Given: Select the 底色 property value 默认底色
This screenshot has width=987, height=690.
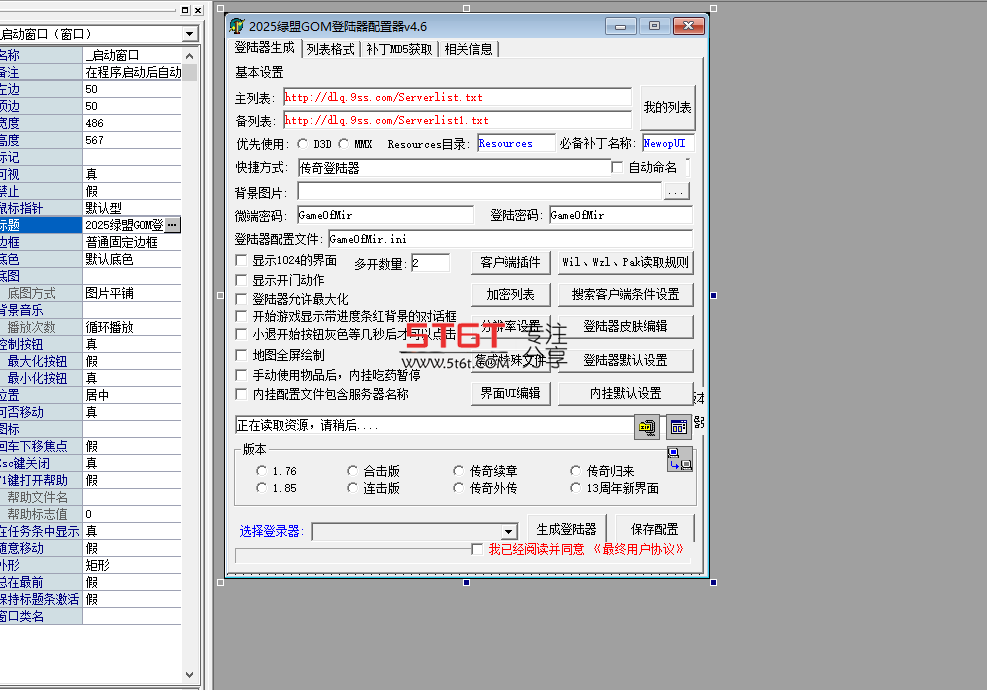Looking at the screenshot, I should pos(132,259).
